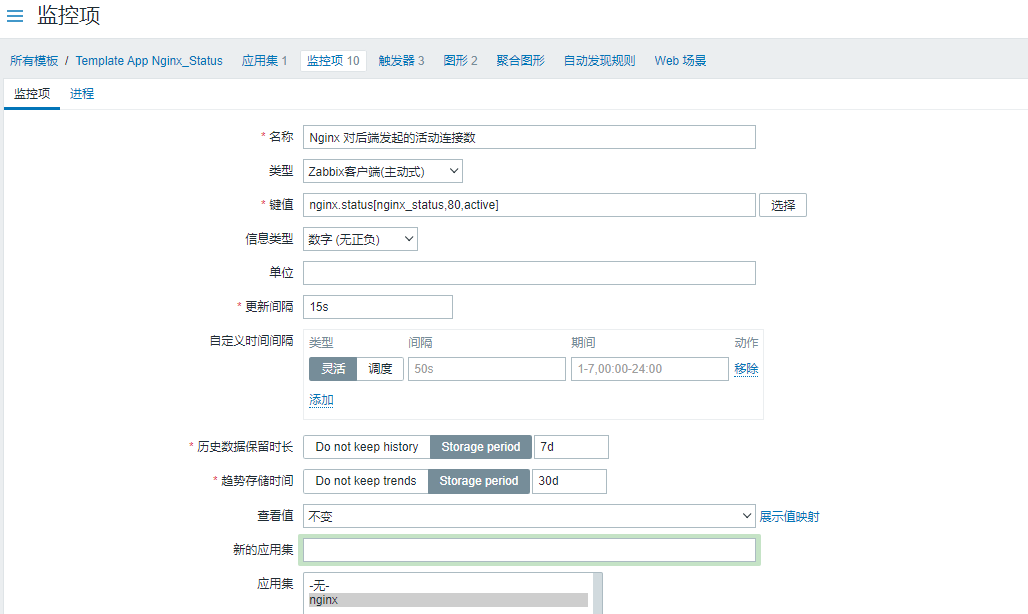The image size is (1028, 614).
Task: Switch to the 进程 tab
Action: (82, 94)
